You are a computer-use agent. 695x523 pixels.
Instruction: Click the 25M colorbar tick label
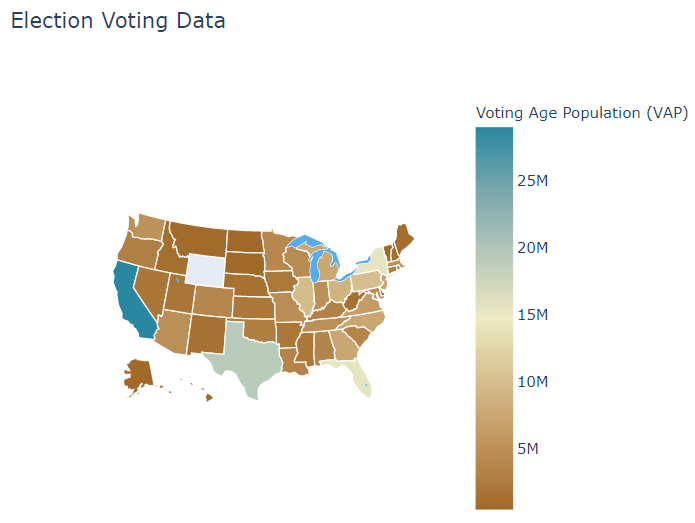[531, 180]
